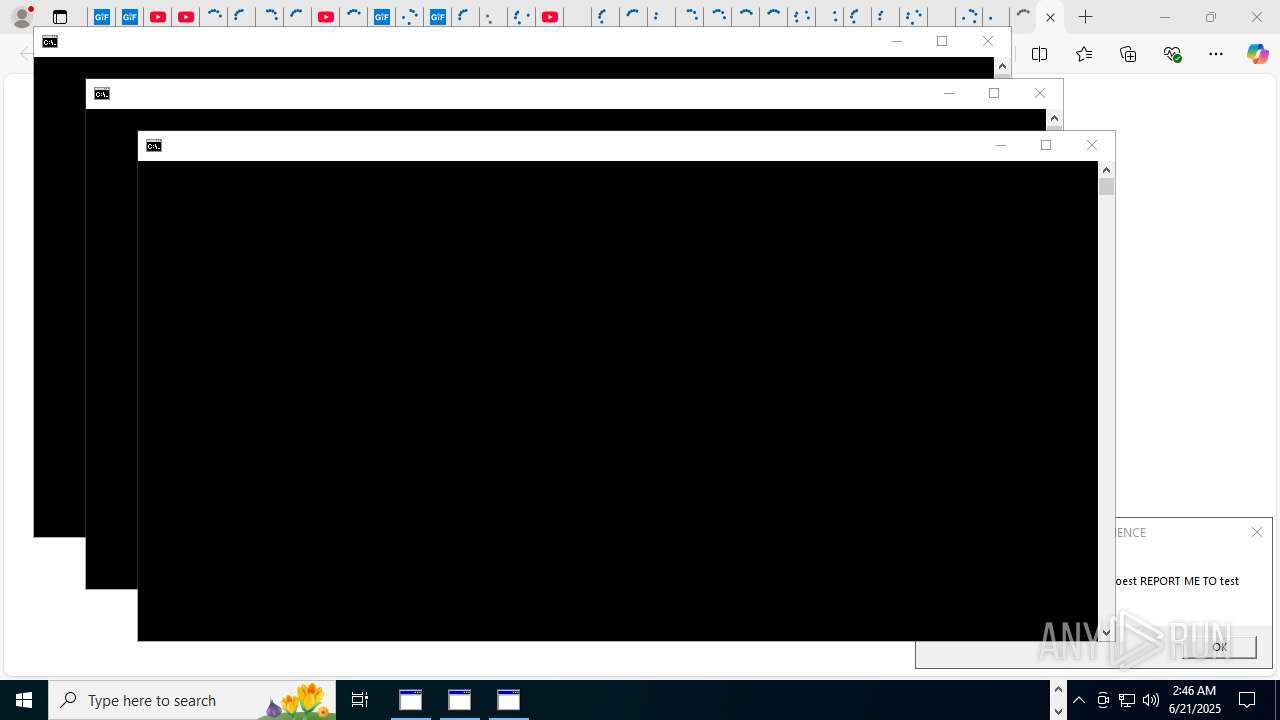Close the Edge browser window

[x=1257, y=17]
